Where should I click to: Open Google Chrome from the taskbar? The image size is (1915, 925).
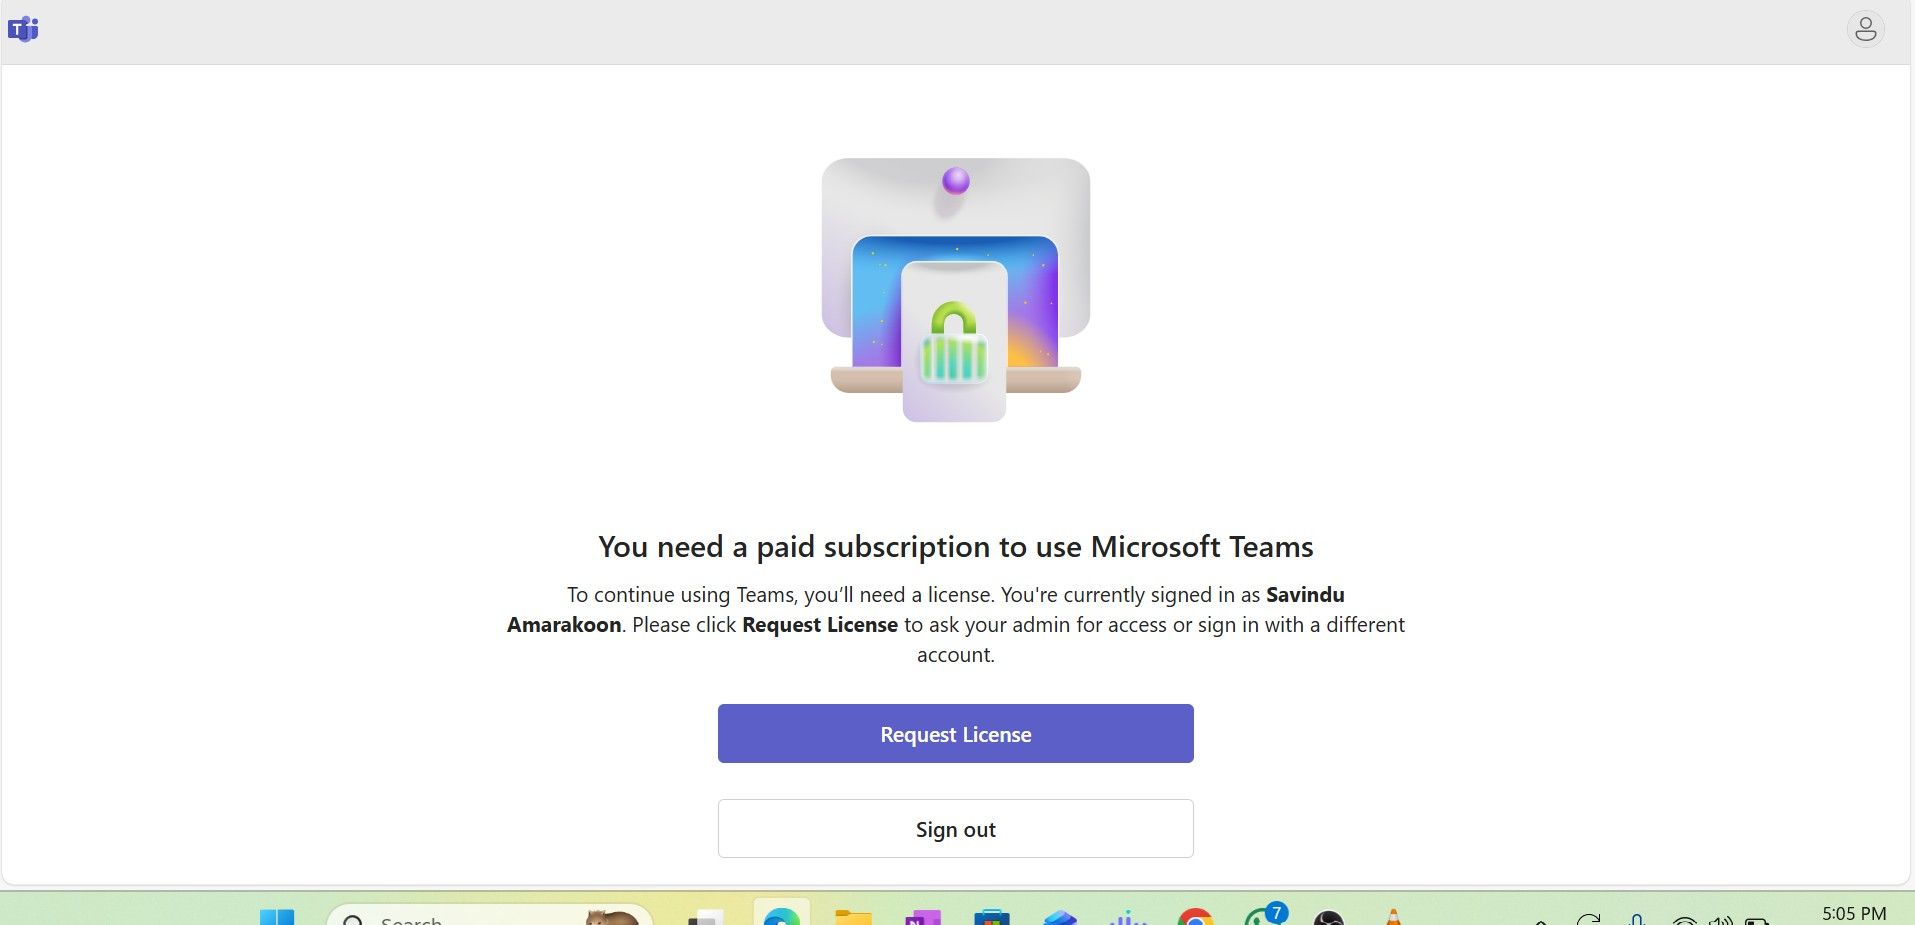coord(1195,917)
